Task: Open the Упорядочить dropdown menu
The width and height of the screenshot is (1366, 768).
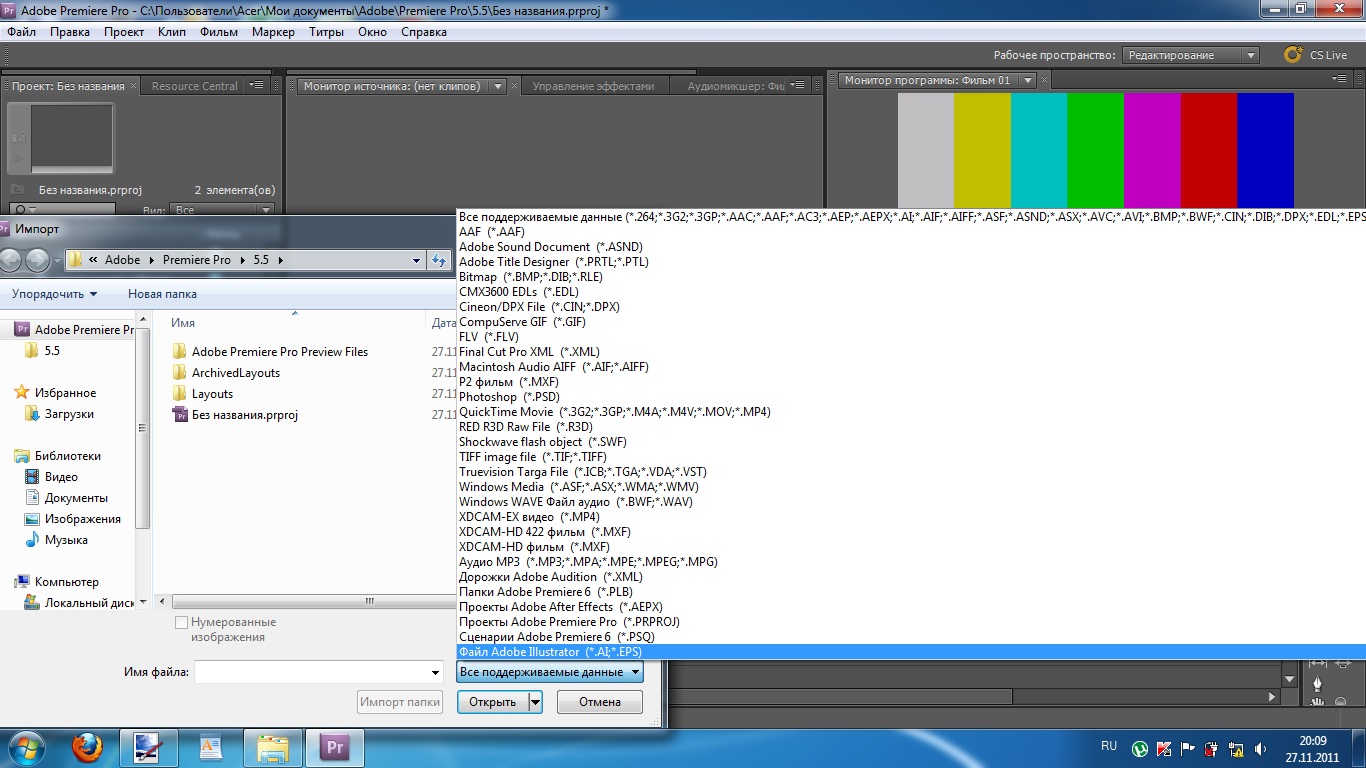Action: 55,294
